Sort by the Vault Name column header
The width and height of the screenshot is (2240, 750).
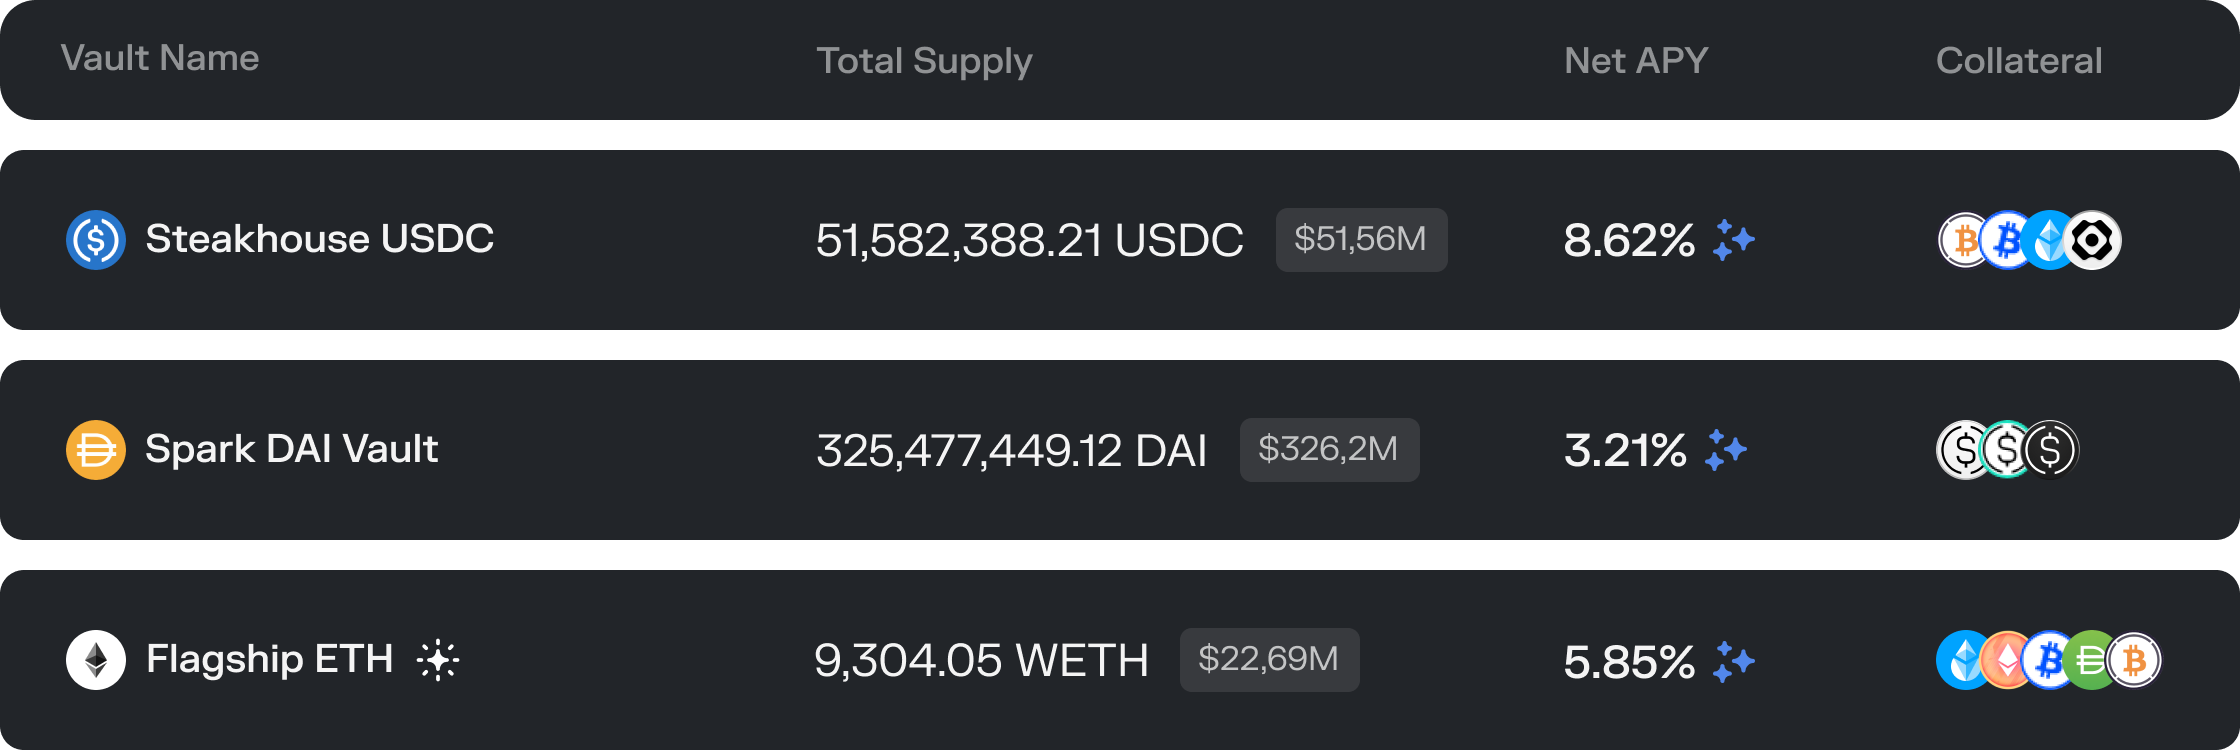tap(160, 58)
